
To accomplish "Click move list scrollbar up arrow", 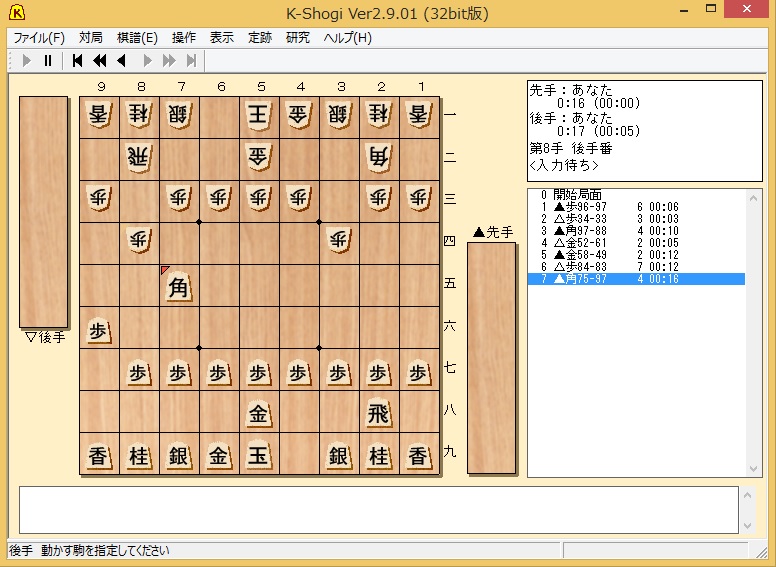I will click(x=753, y=198).
